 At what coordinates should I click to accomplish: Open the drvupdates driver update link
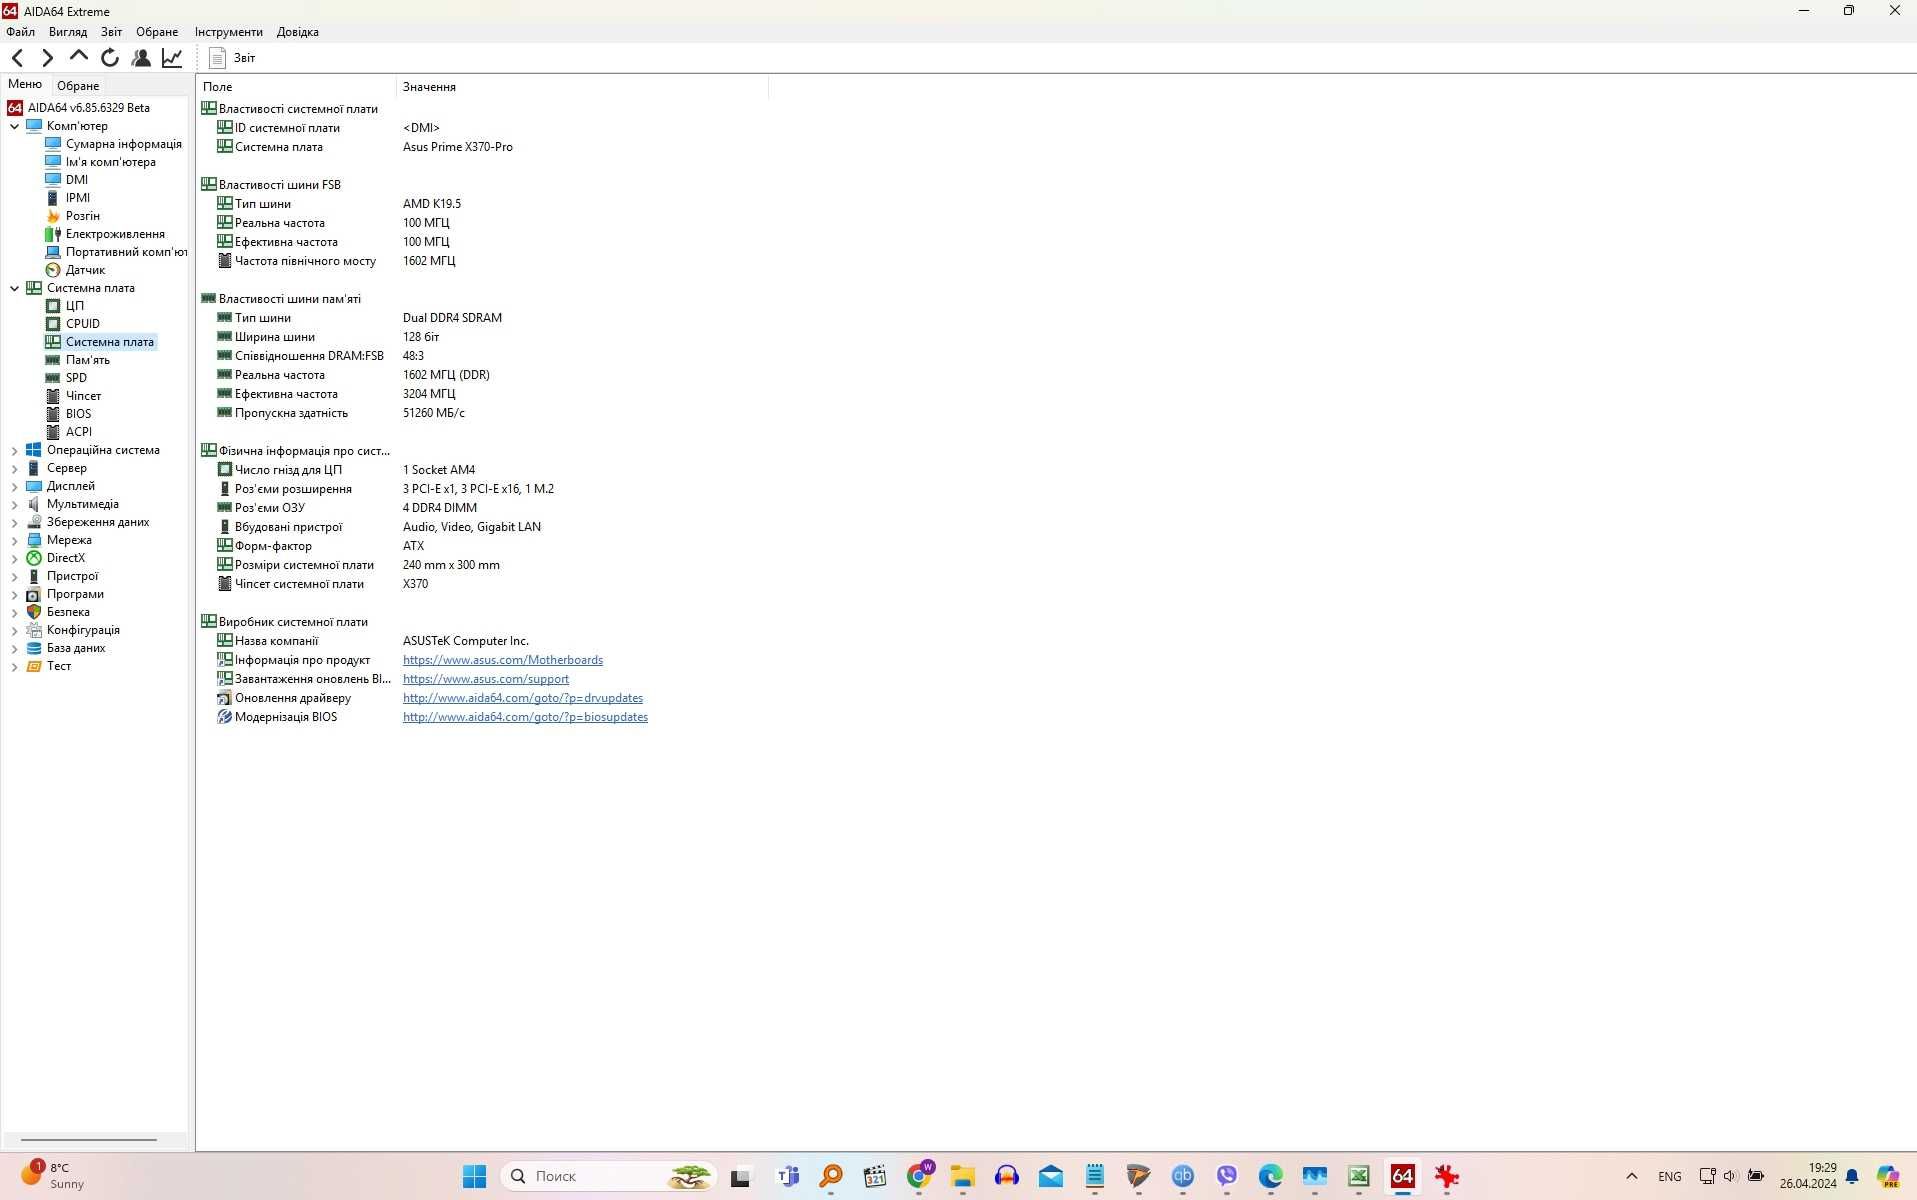(x=523, y=698)
